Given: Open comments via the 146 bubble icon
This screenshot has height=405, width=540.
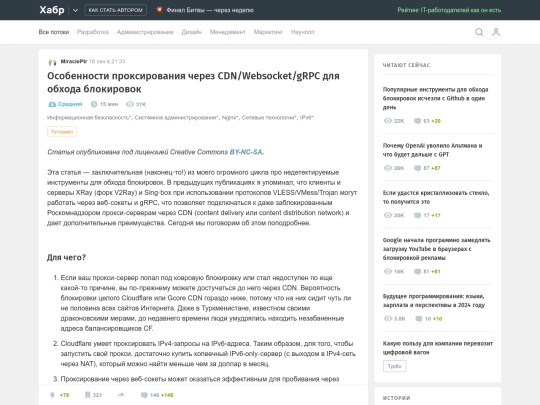Looking at the screenshot, I should (144, 395).
